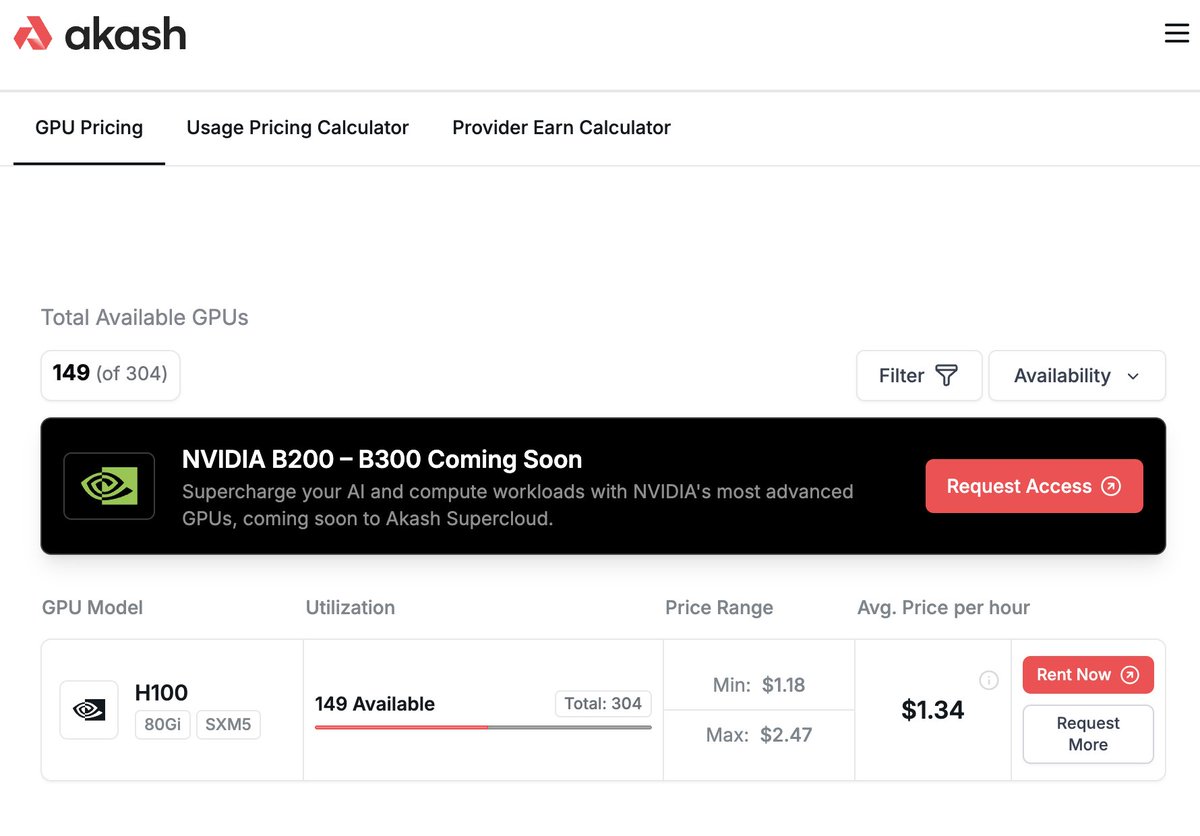1200x836 pixels.
Task: Click the Total: 304 badge
Action: [x=603, y=704]
